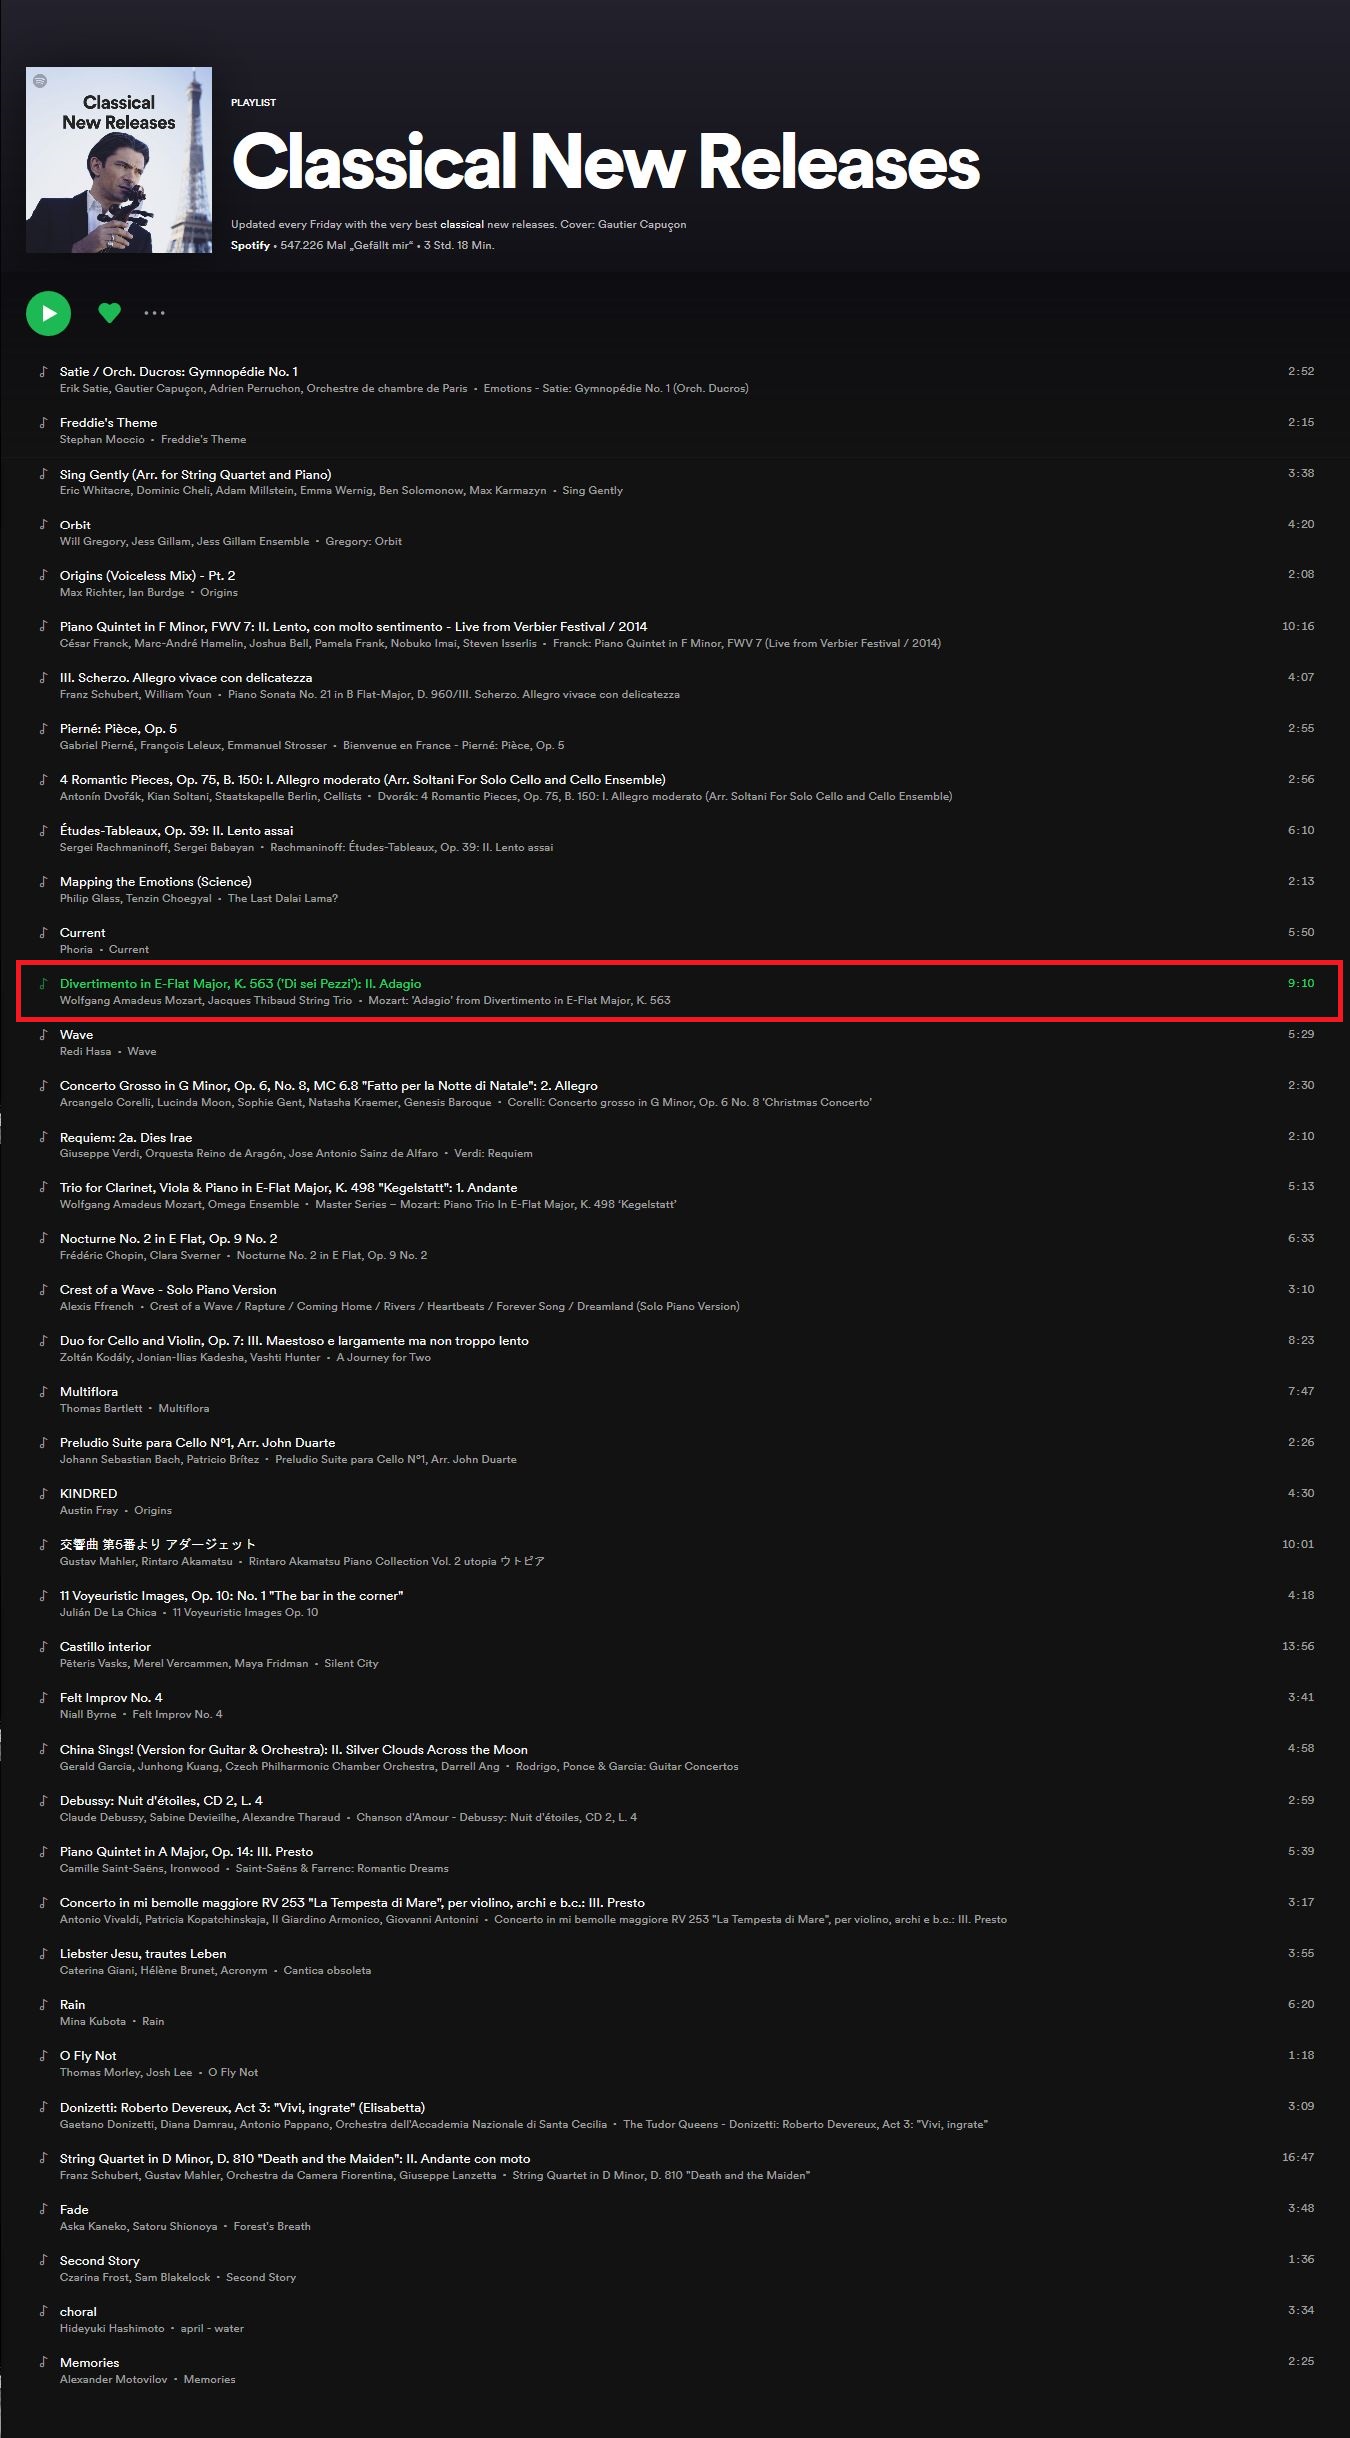Click the note icon next to Multiflora

click(x=43, y=1392)
